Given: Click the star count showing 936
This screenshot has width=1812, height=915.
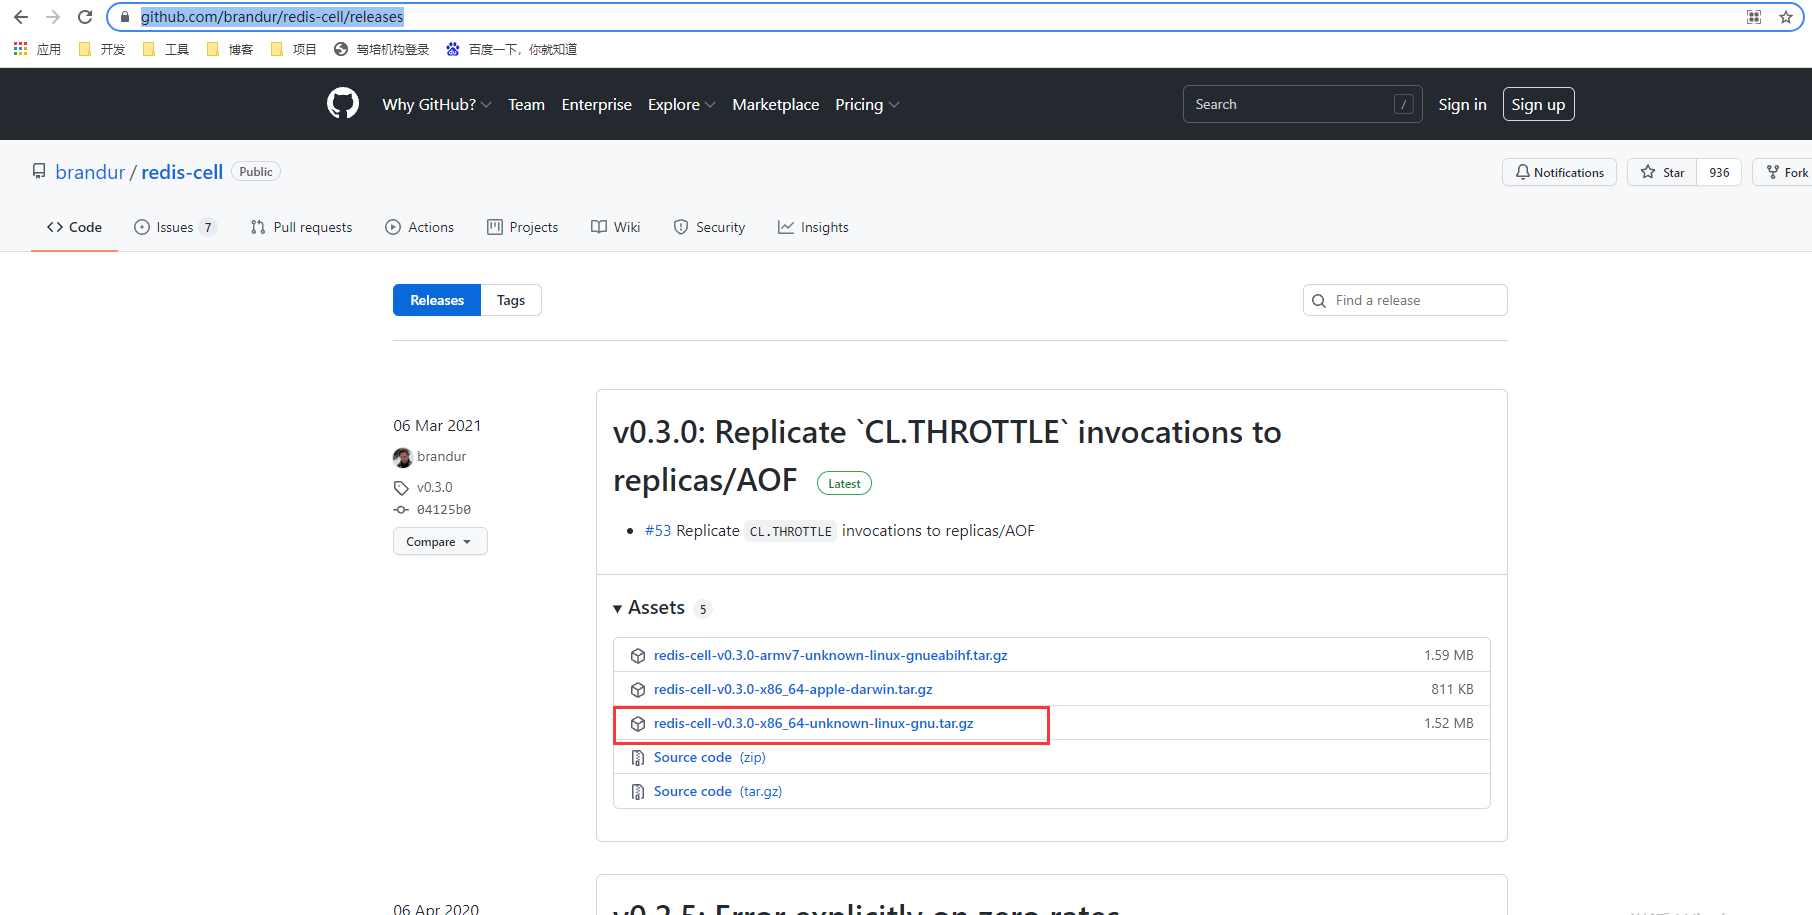Looking at the screenshot, I should (x=1719, y=172).
